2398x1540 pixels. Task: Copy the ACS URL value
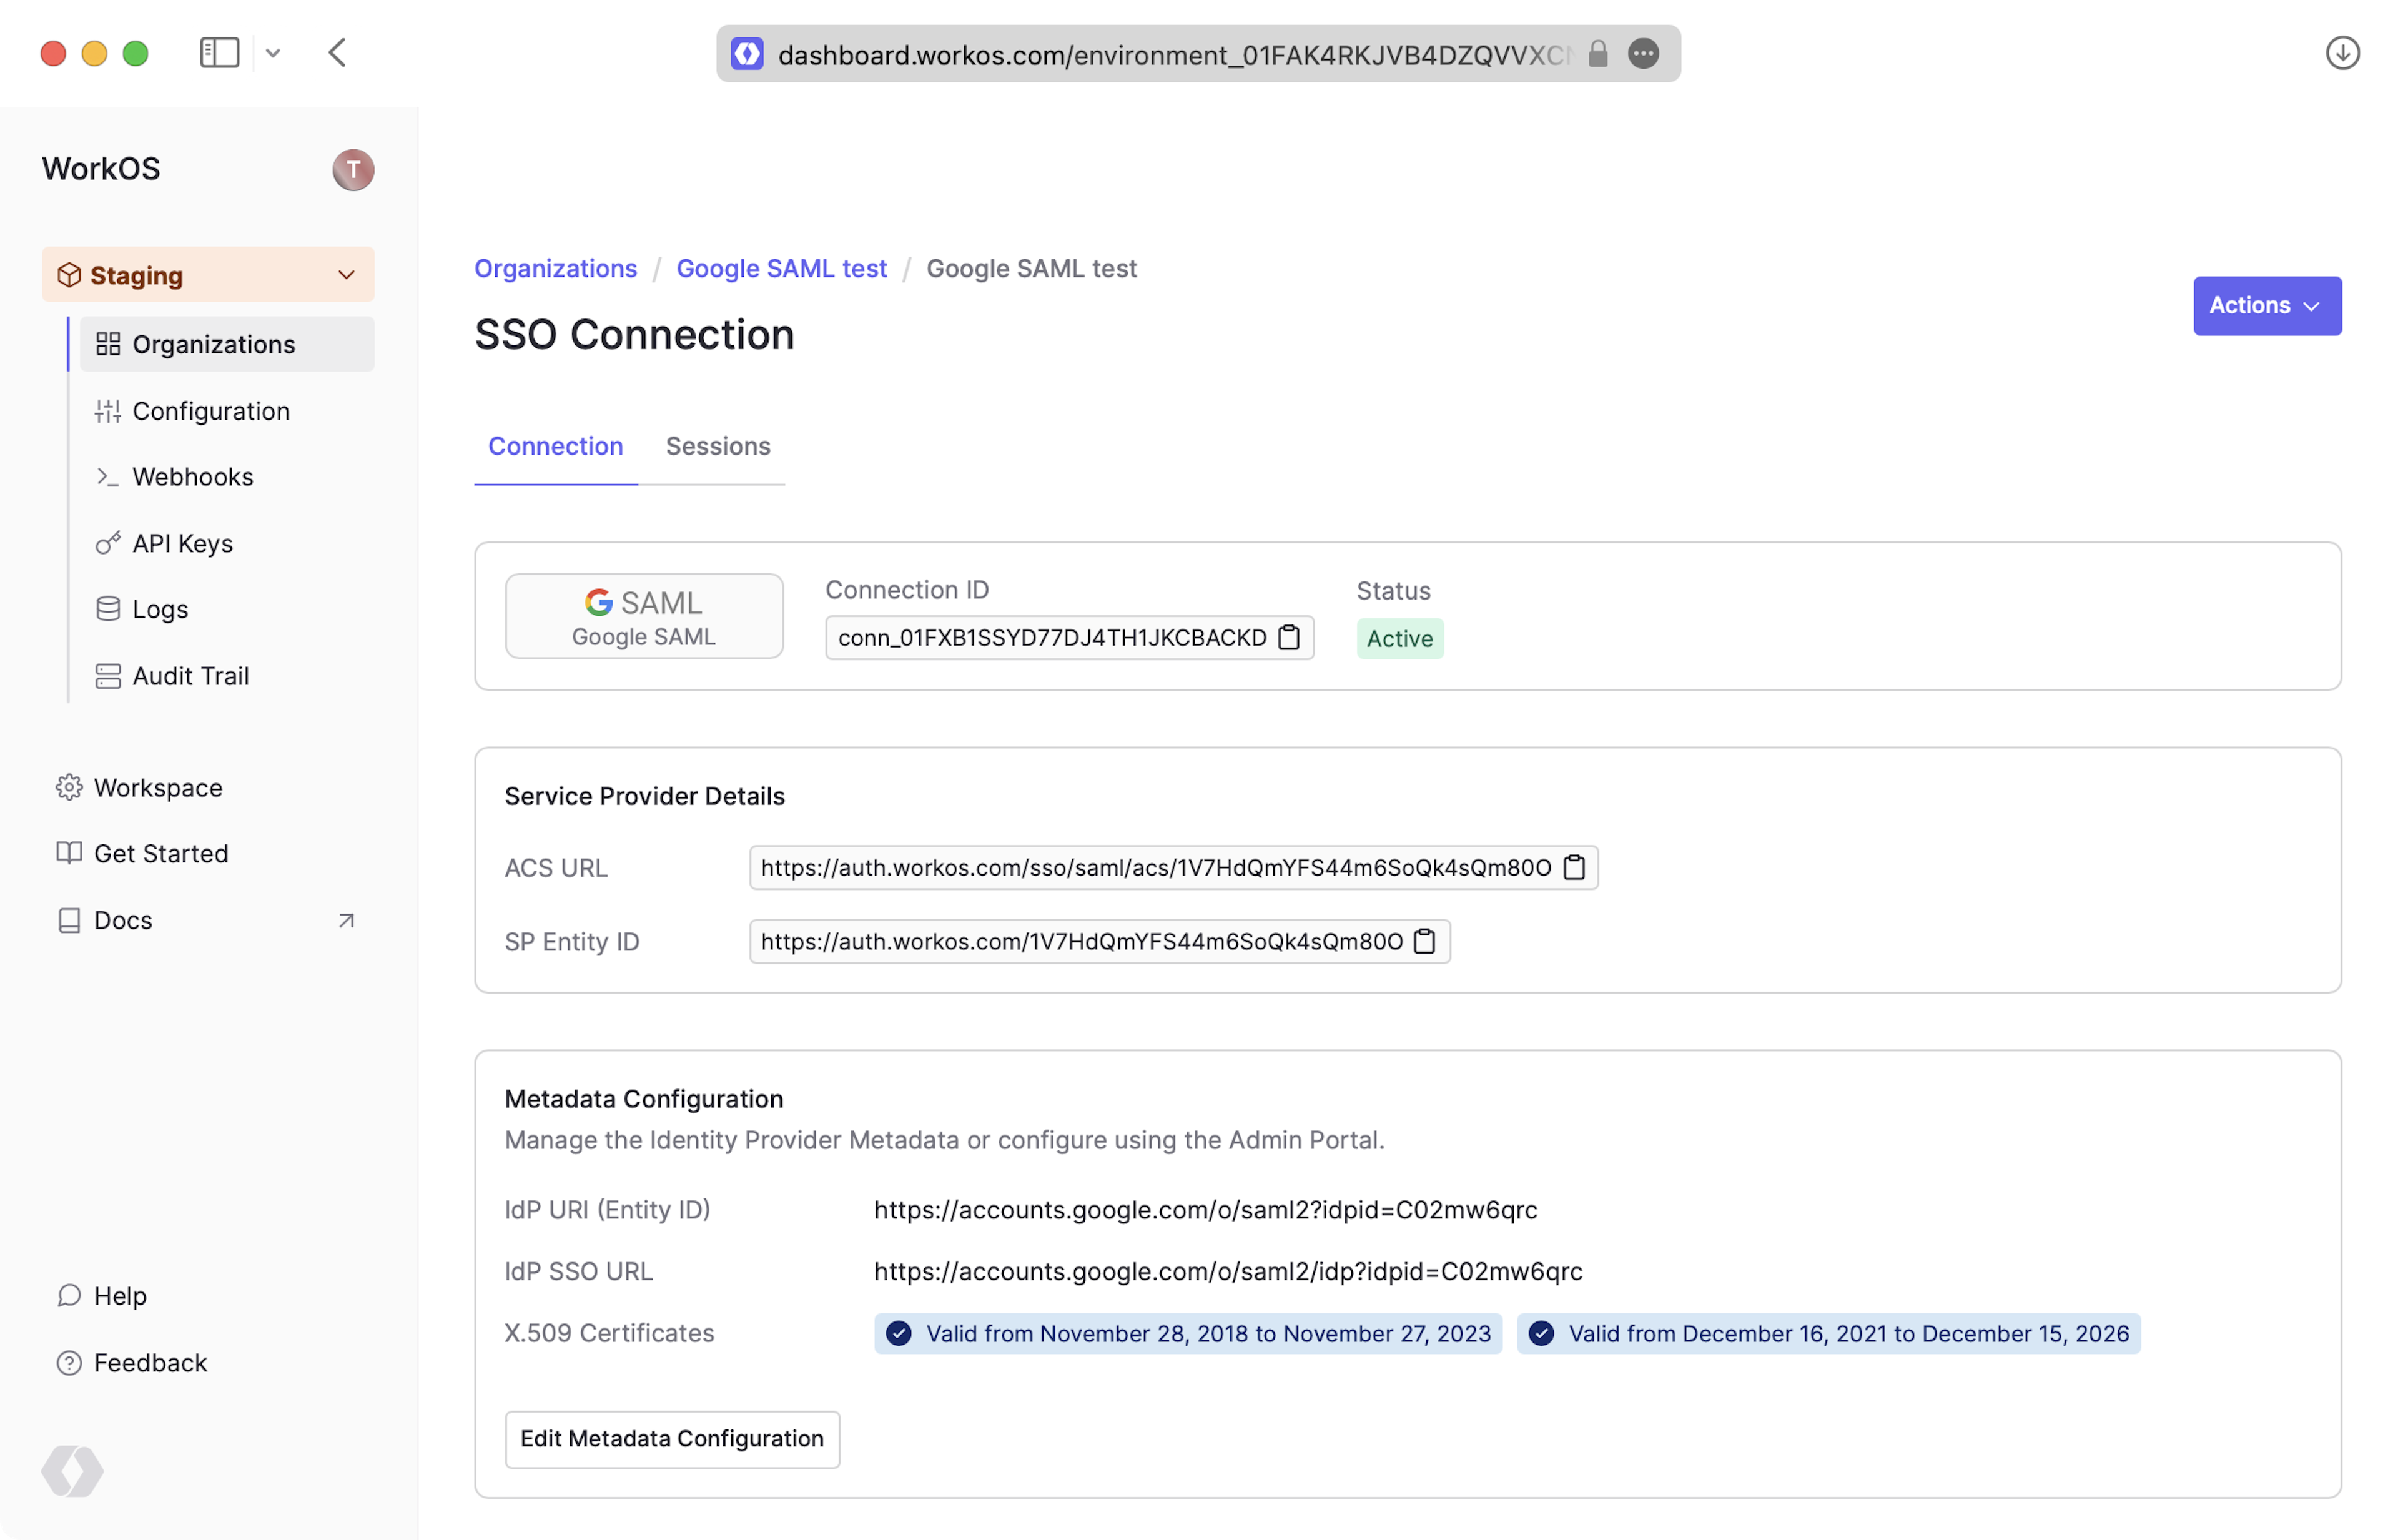(1574, 867)
